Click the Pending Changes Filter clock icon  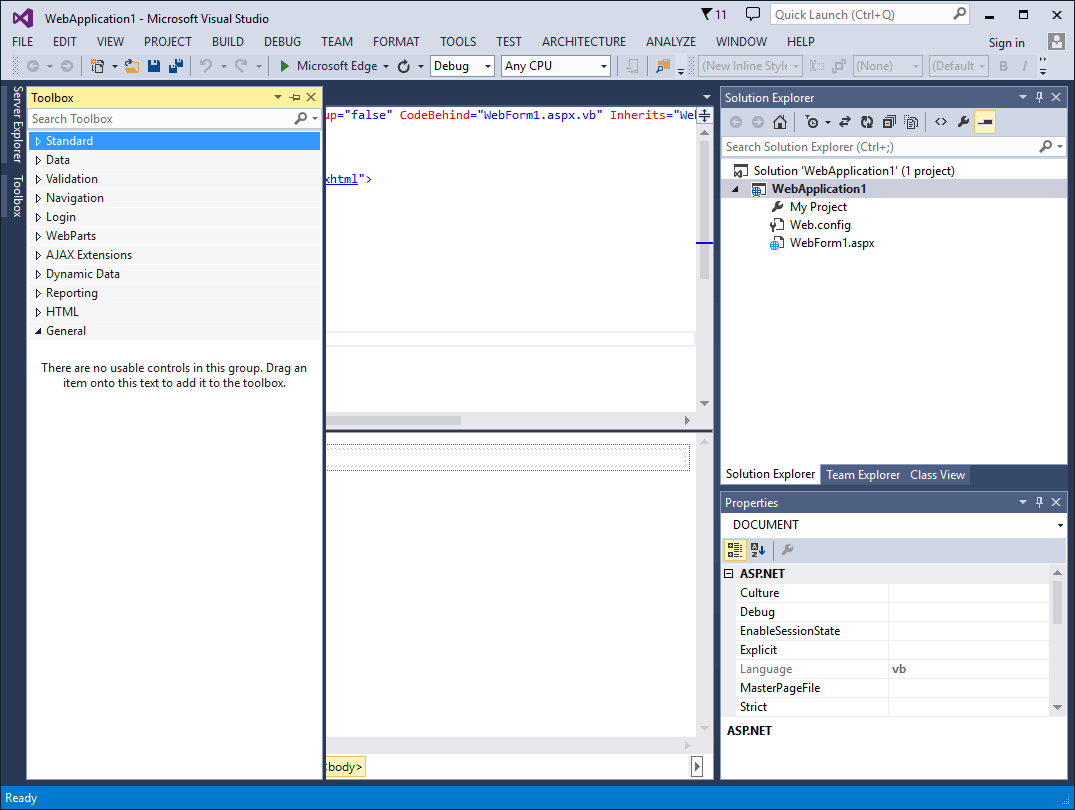coord(812,122)
